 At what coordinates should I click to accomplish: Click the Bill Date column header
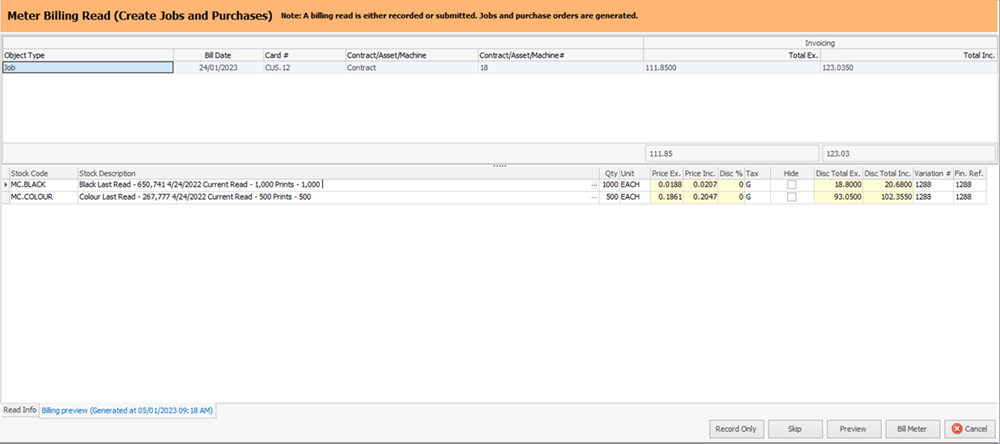[x=215, y=55]
